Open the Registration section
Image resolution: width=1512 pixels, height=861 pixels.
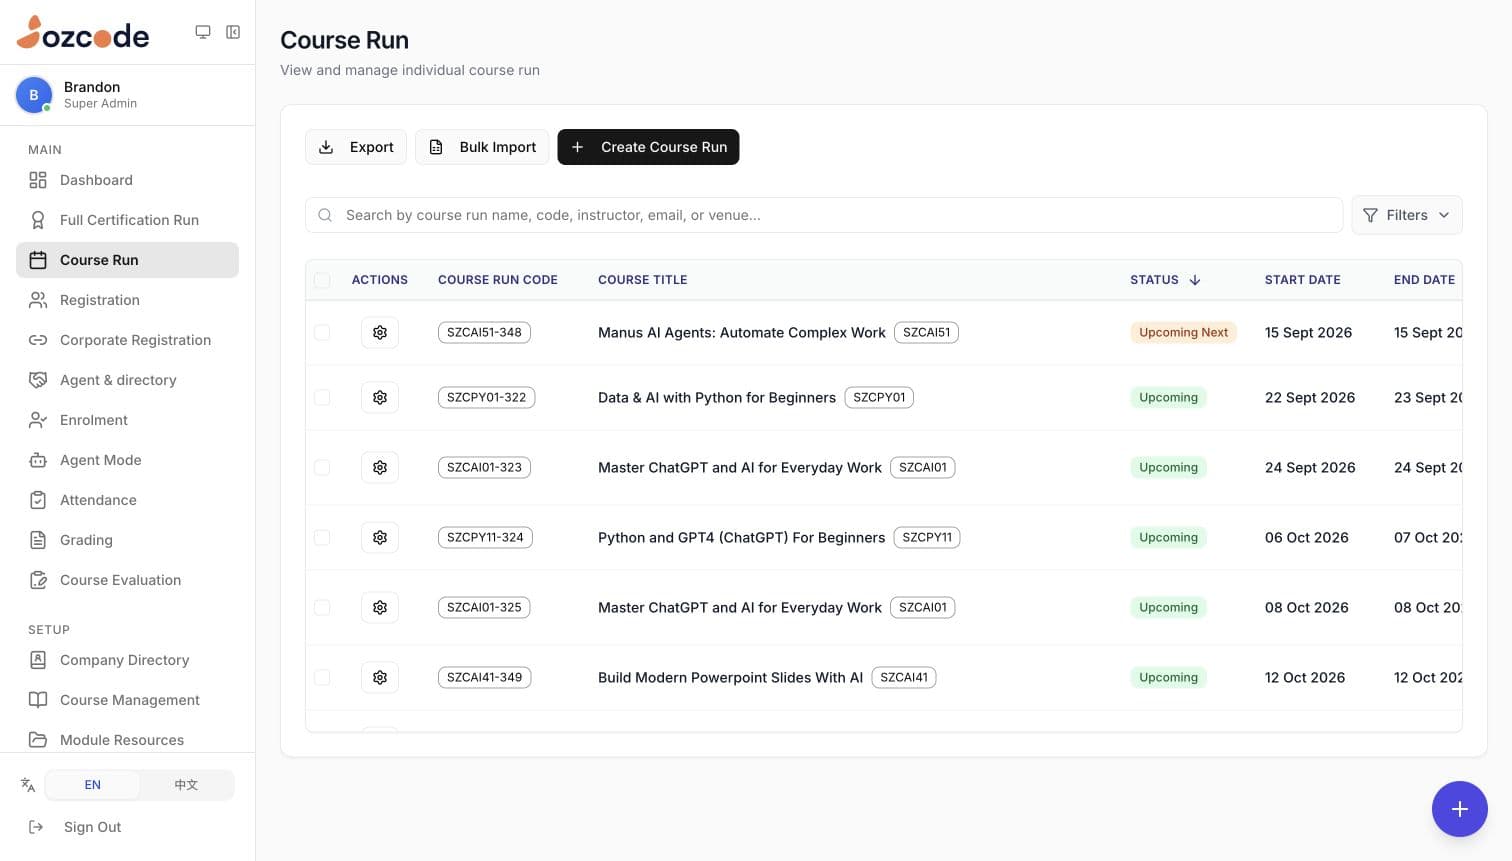point(127,300)
